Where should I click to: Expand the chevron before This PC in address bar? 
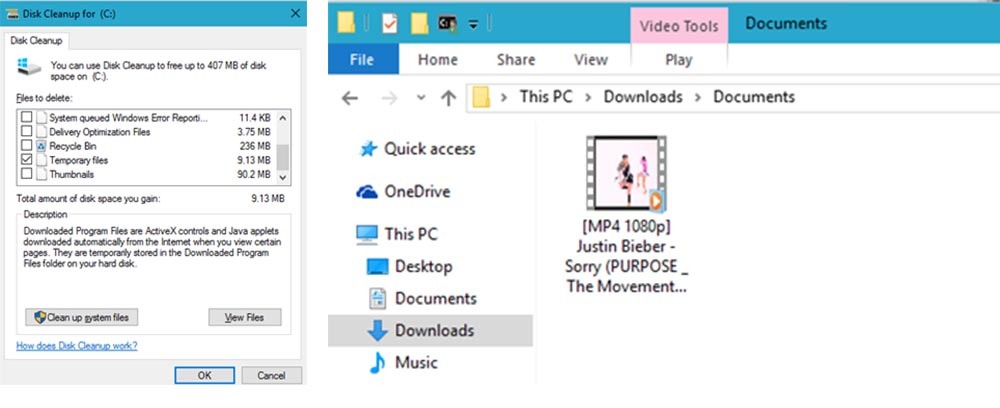tap(504, 98)
